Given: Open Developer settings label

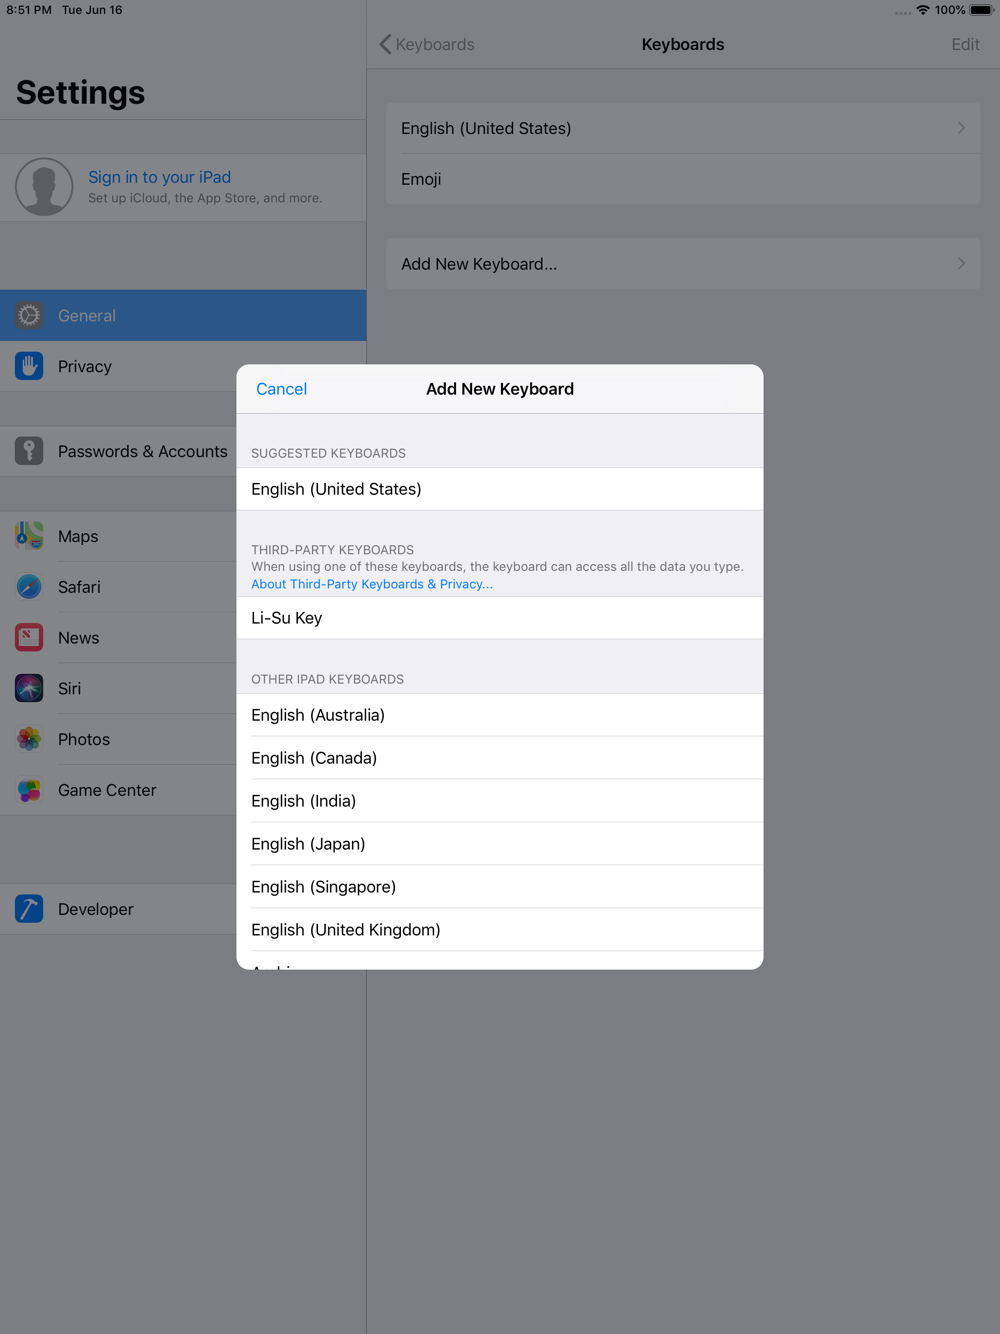Looking at the screenshot, I should [95, 909].
